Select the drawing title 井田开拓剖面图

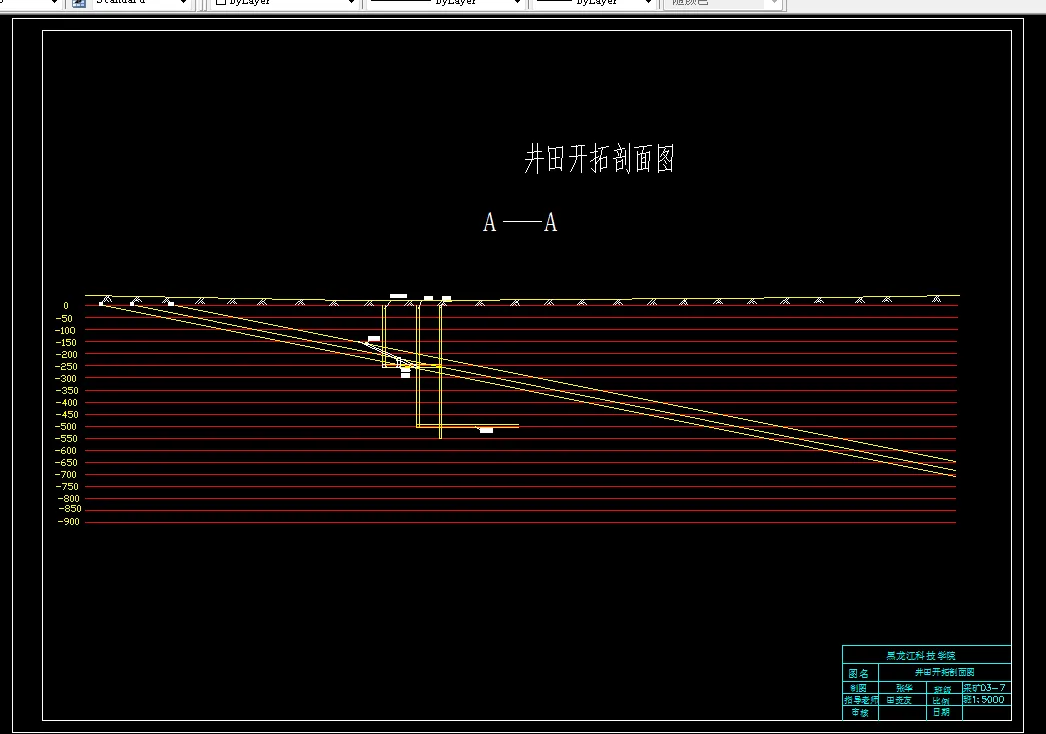[599, 159]
